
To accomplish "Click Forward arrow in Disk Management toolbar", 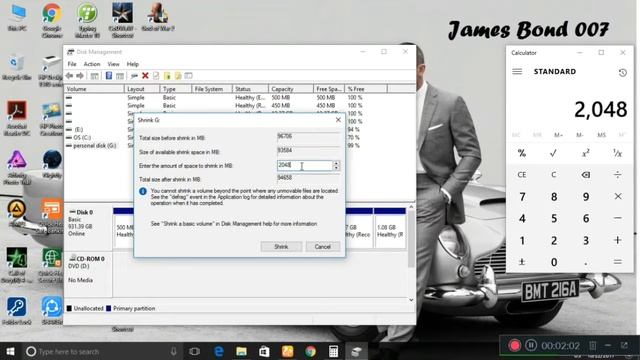I will click(80, 76).
